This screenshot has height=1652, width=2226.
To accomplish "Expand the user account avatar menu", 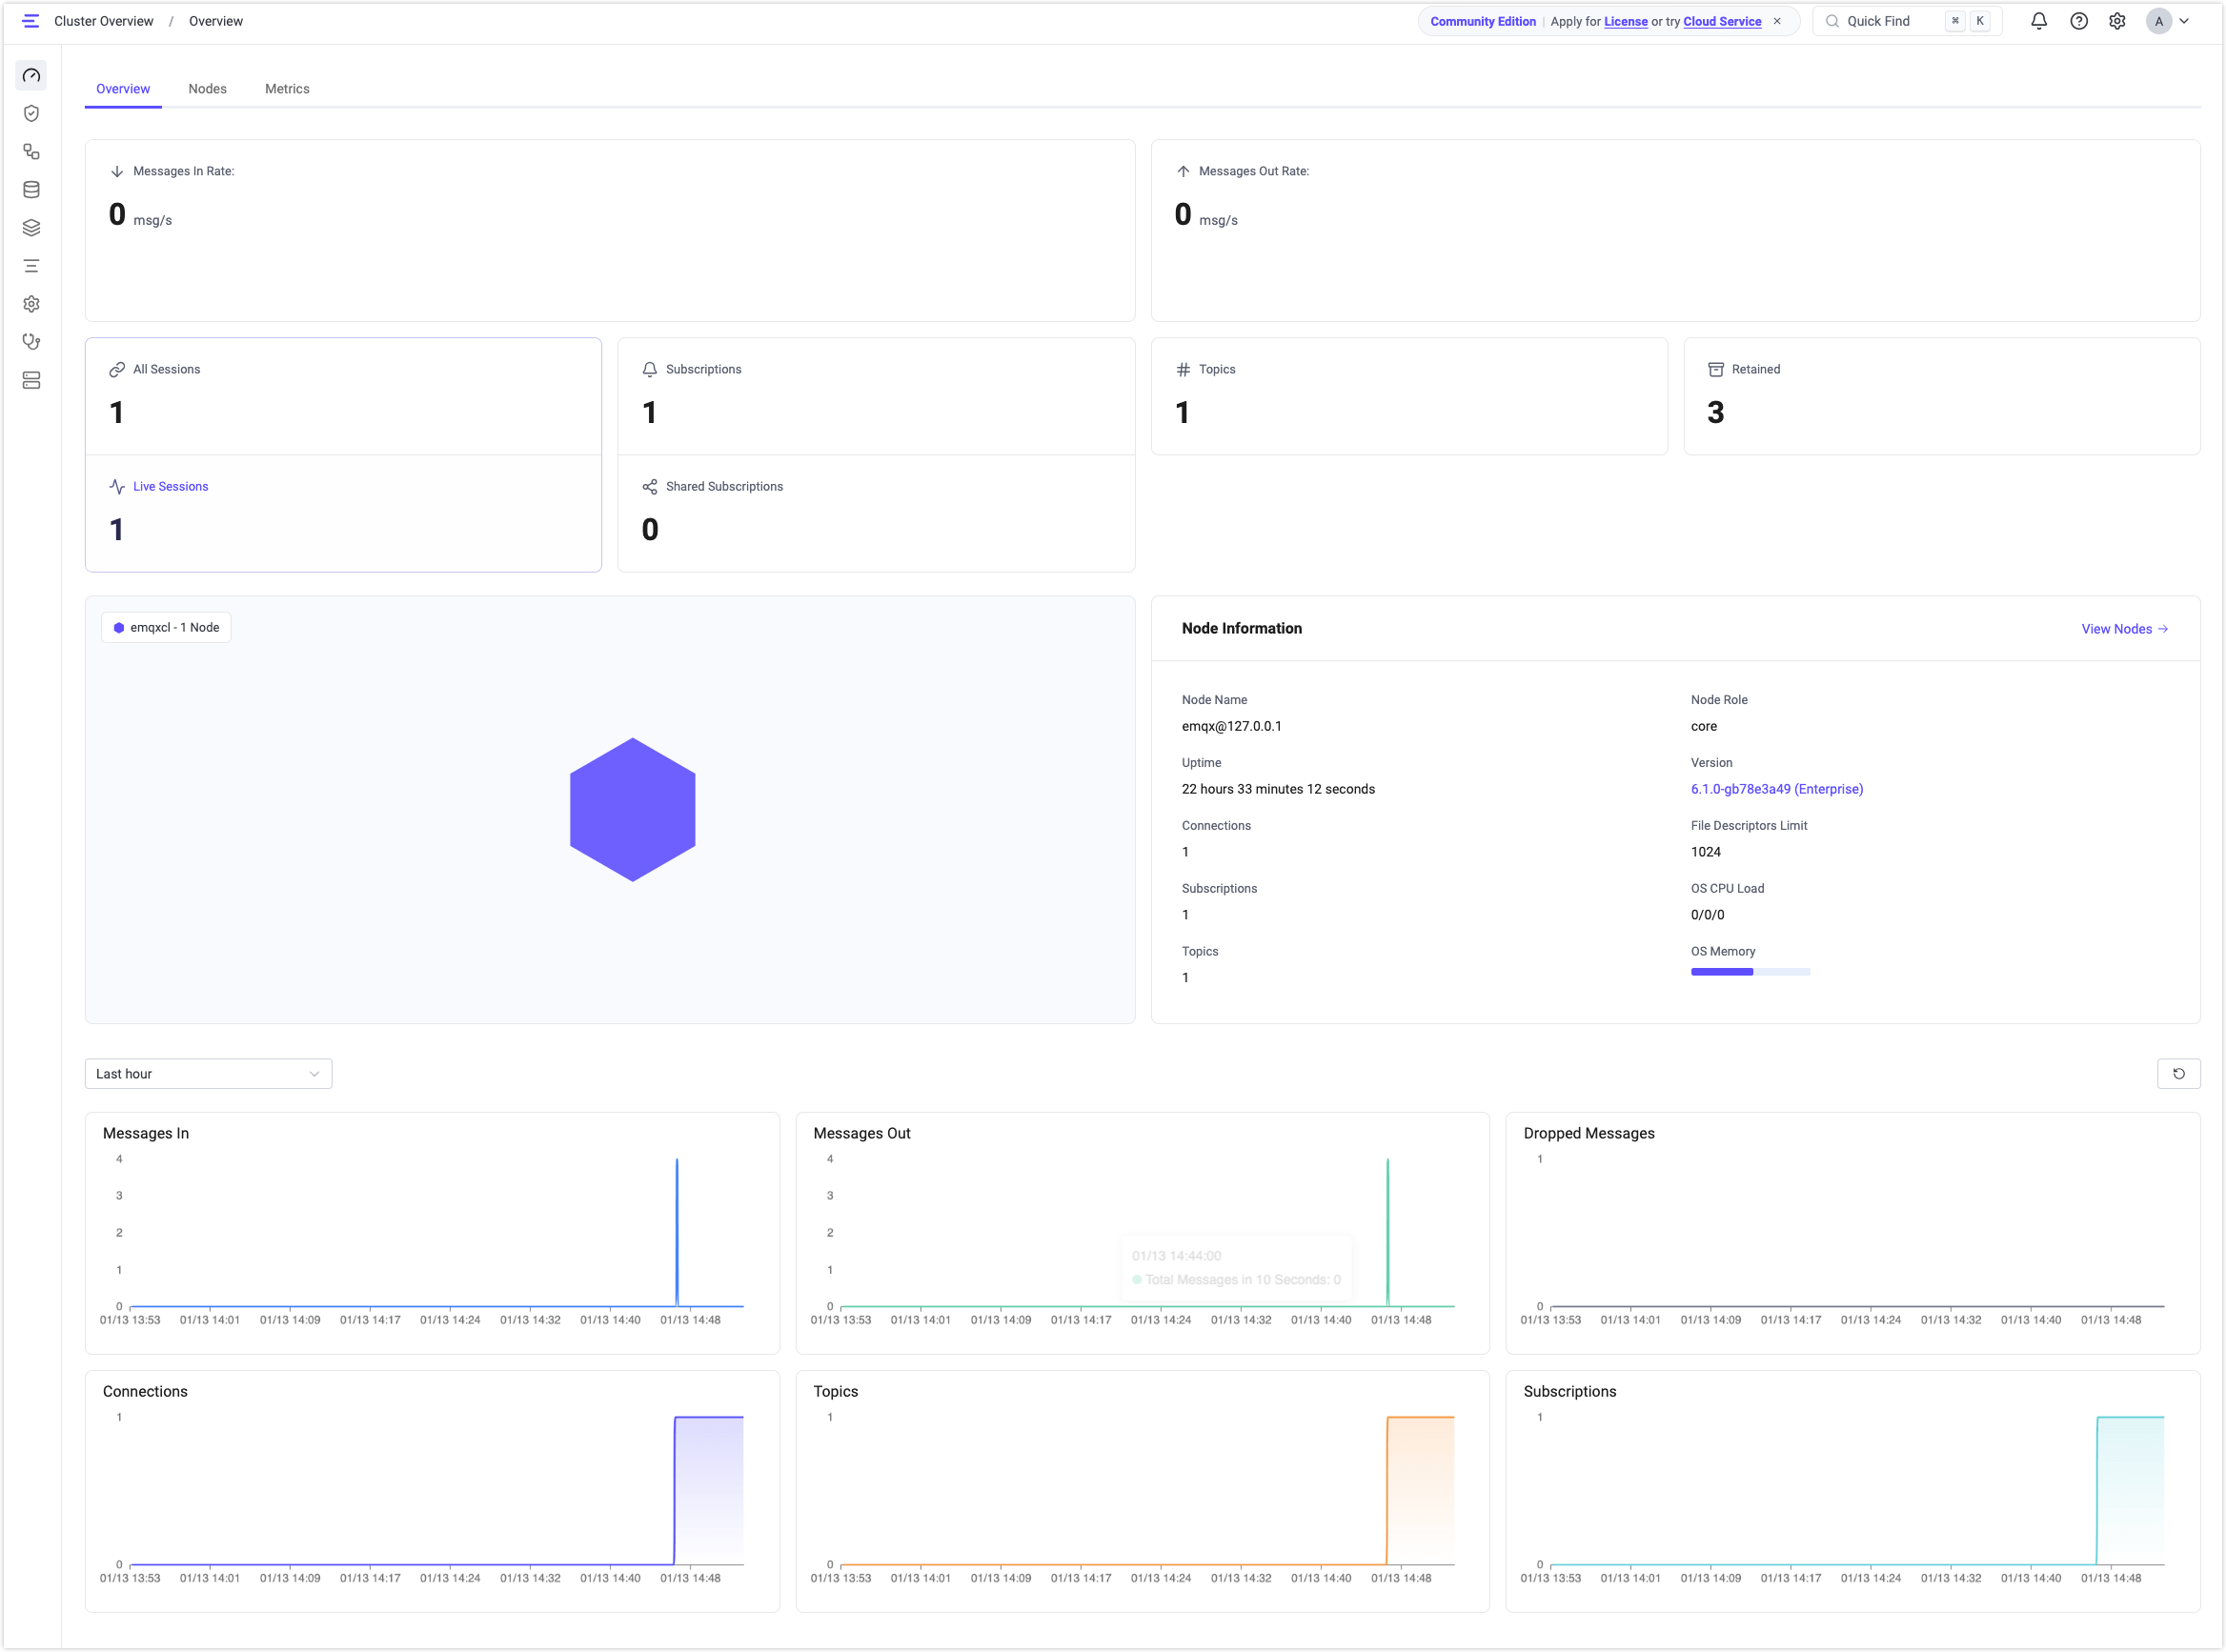I will coord(2168,20).
